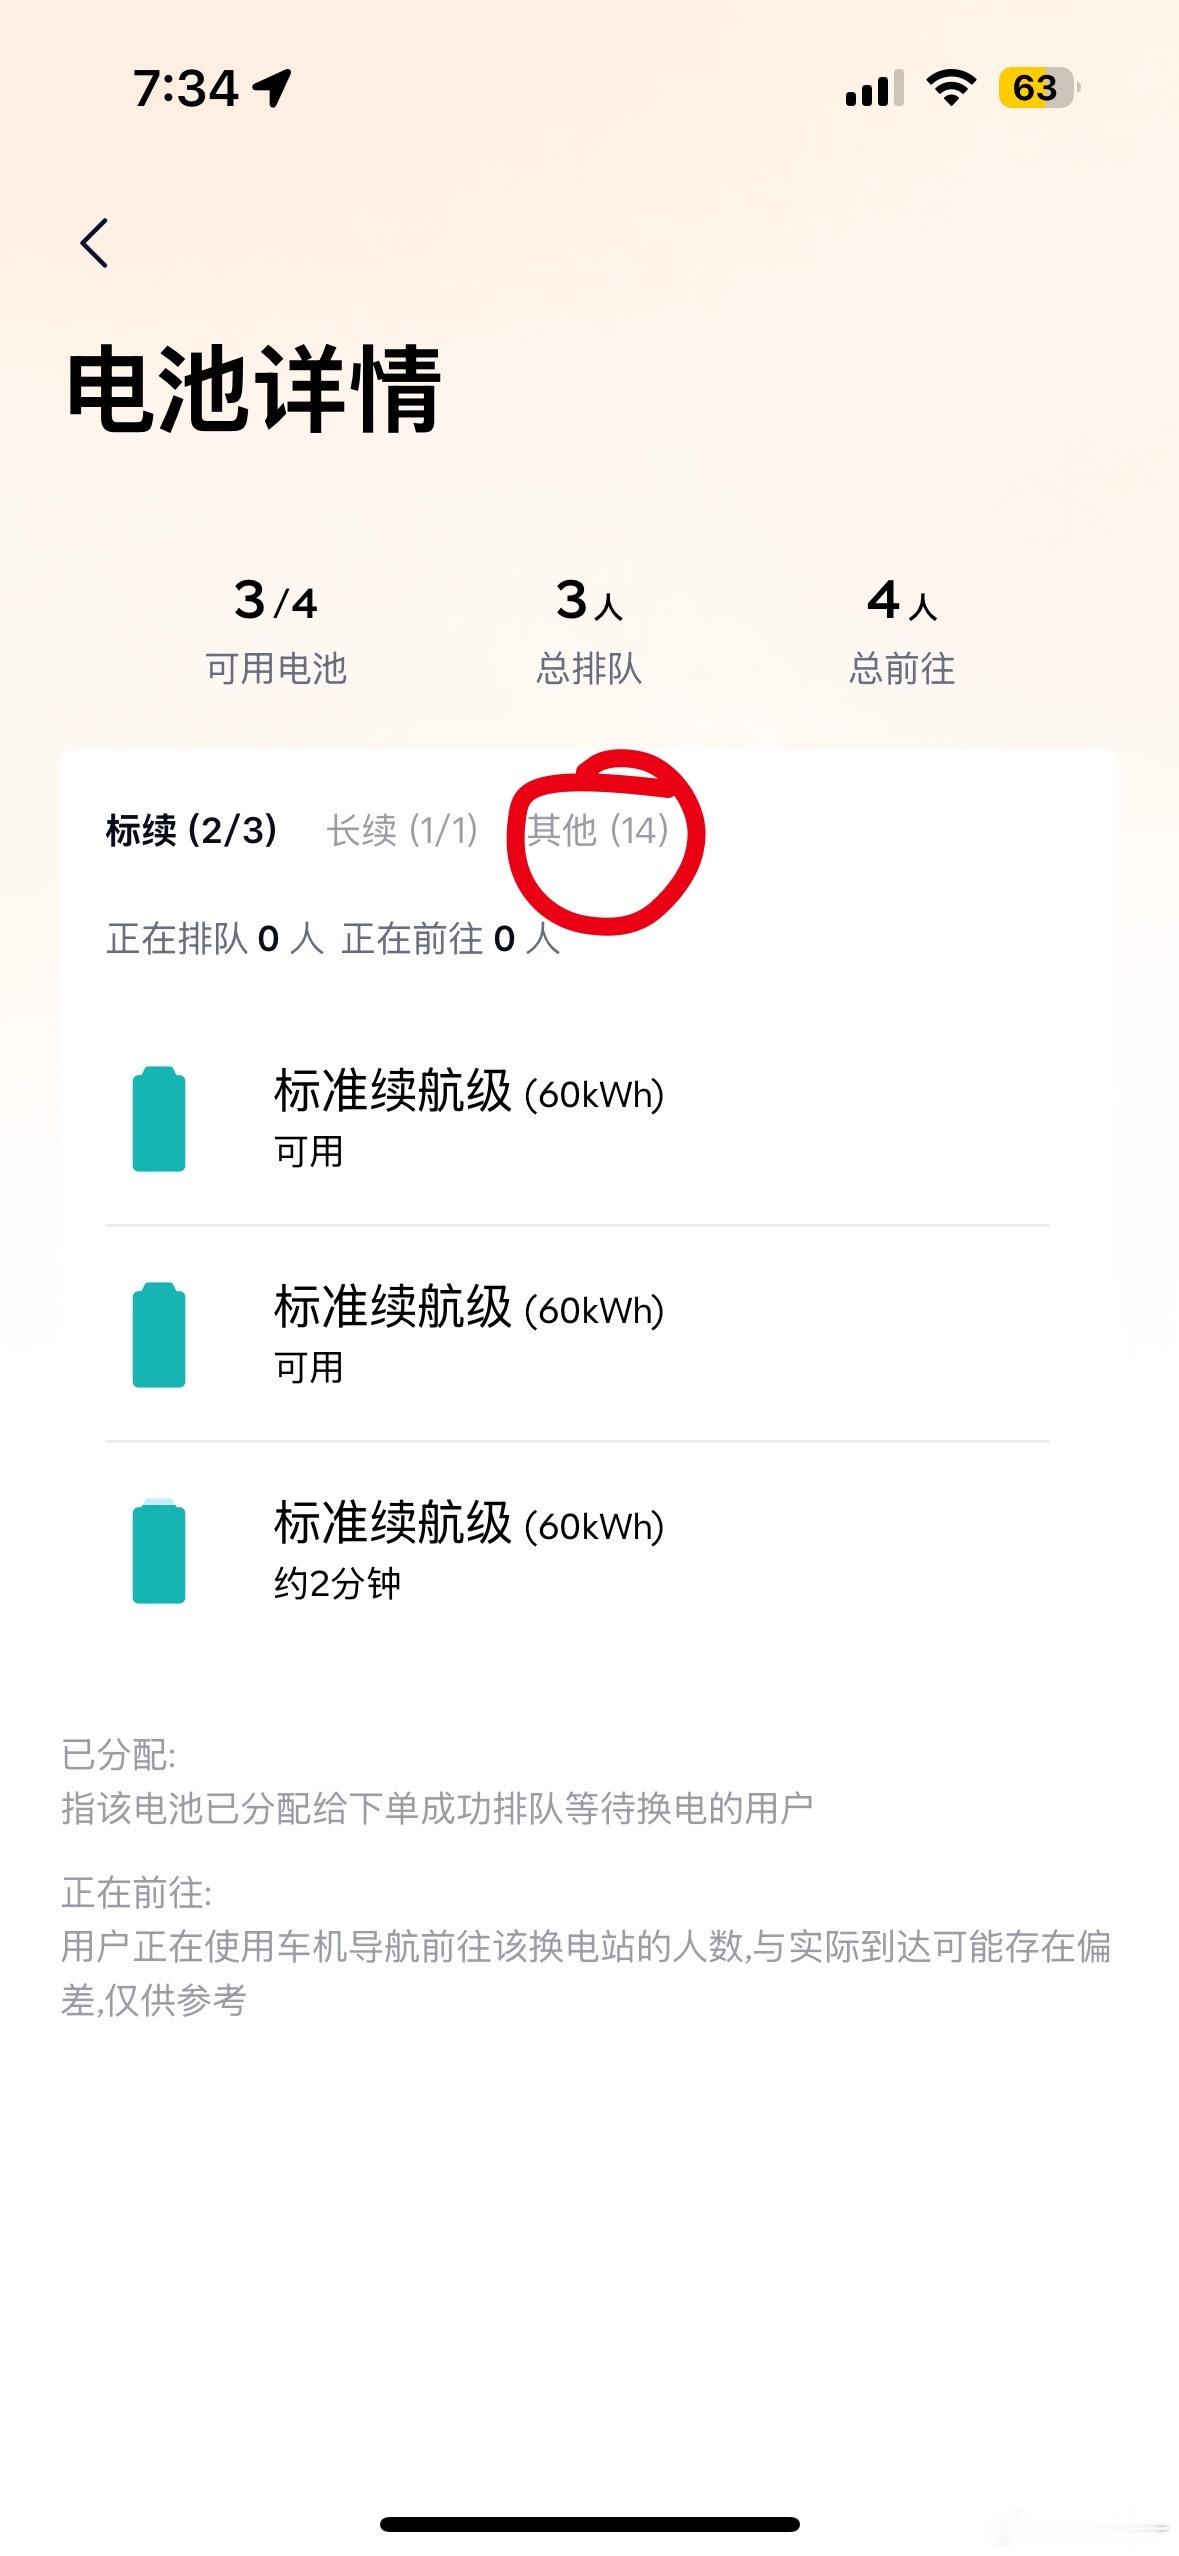The image size is (1179, 2556).
Task: Tap the battery level indicator in status bar
Action: (x=1039, y=88)
